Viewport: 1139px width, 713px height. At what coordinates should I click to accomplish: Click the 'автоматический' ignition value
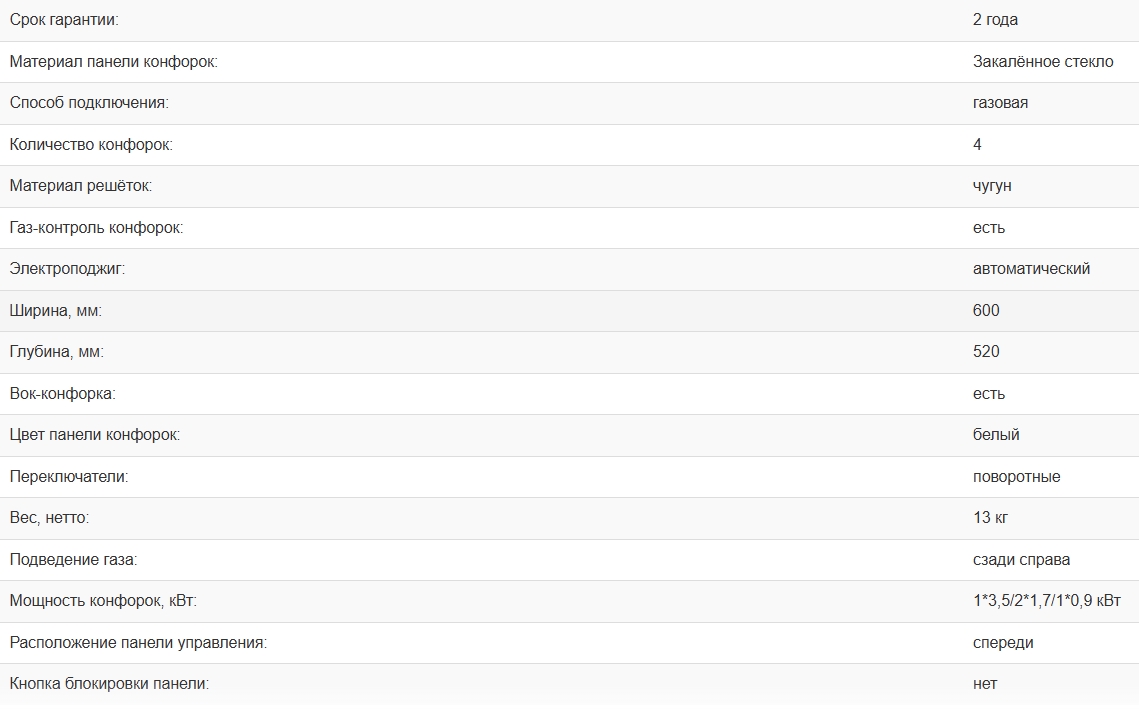tap(1031, 269)
